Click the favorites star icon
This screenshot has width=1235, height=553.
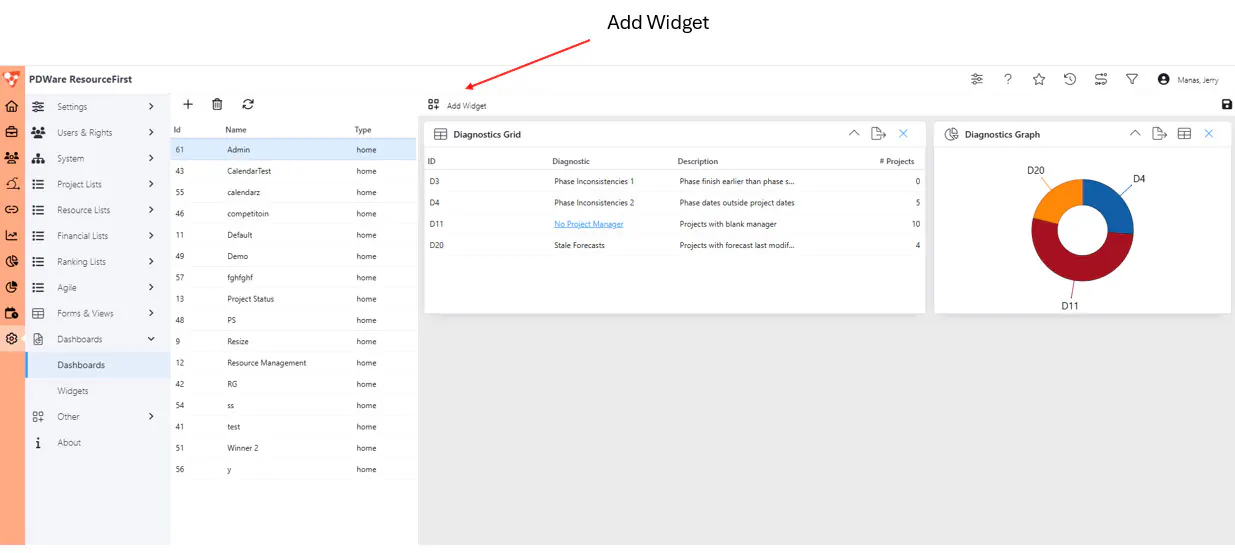[1039, 79]
